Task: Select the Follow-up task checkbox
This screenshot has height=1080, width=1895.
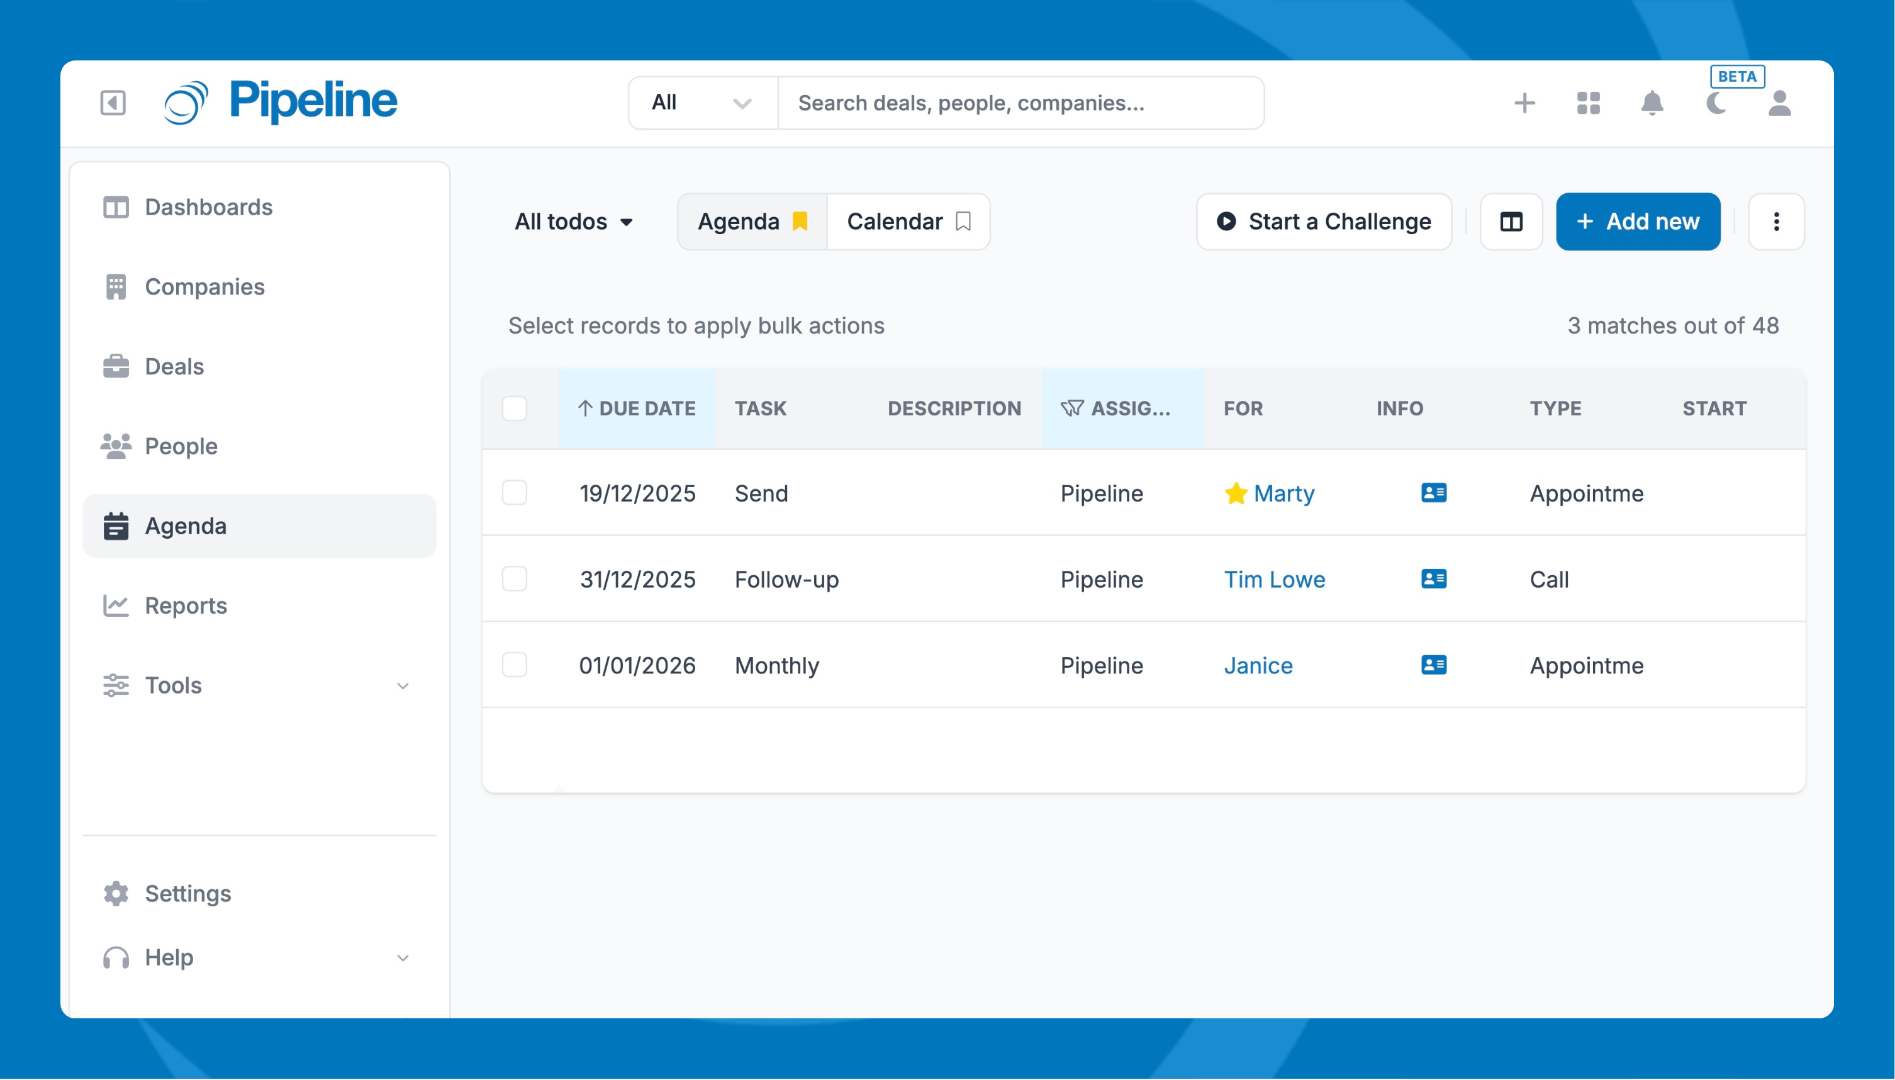Action: tap(515, 579)
